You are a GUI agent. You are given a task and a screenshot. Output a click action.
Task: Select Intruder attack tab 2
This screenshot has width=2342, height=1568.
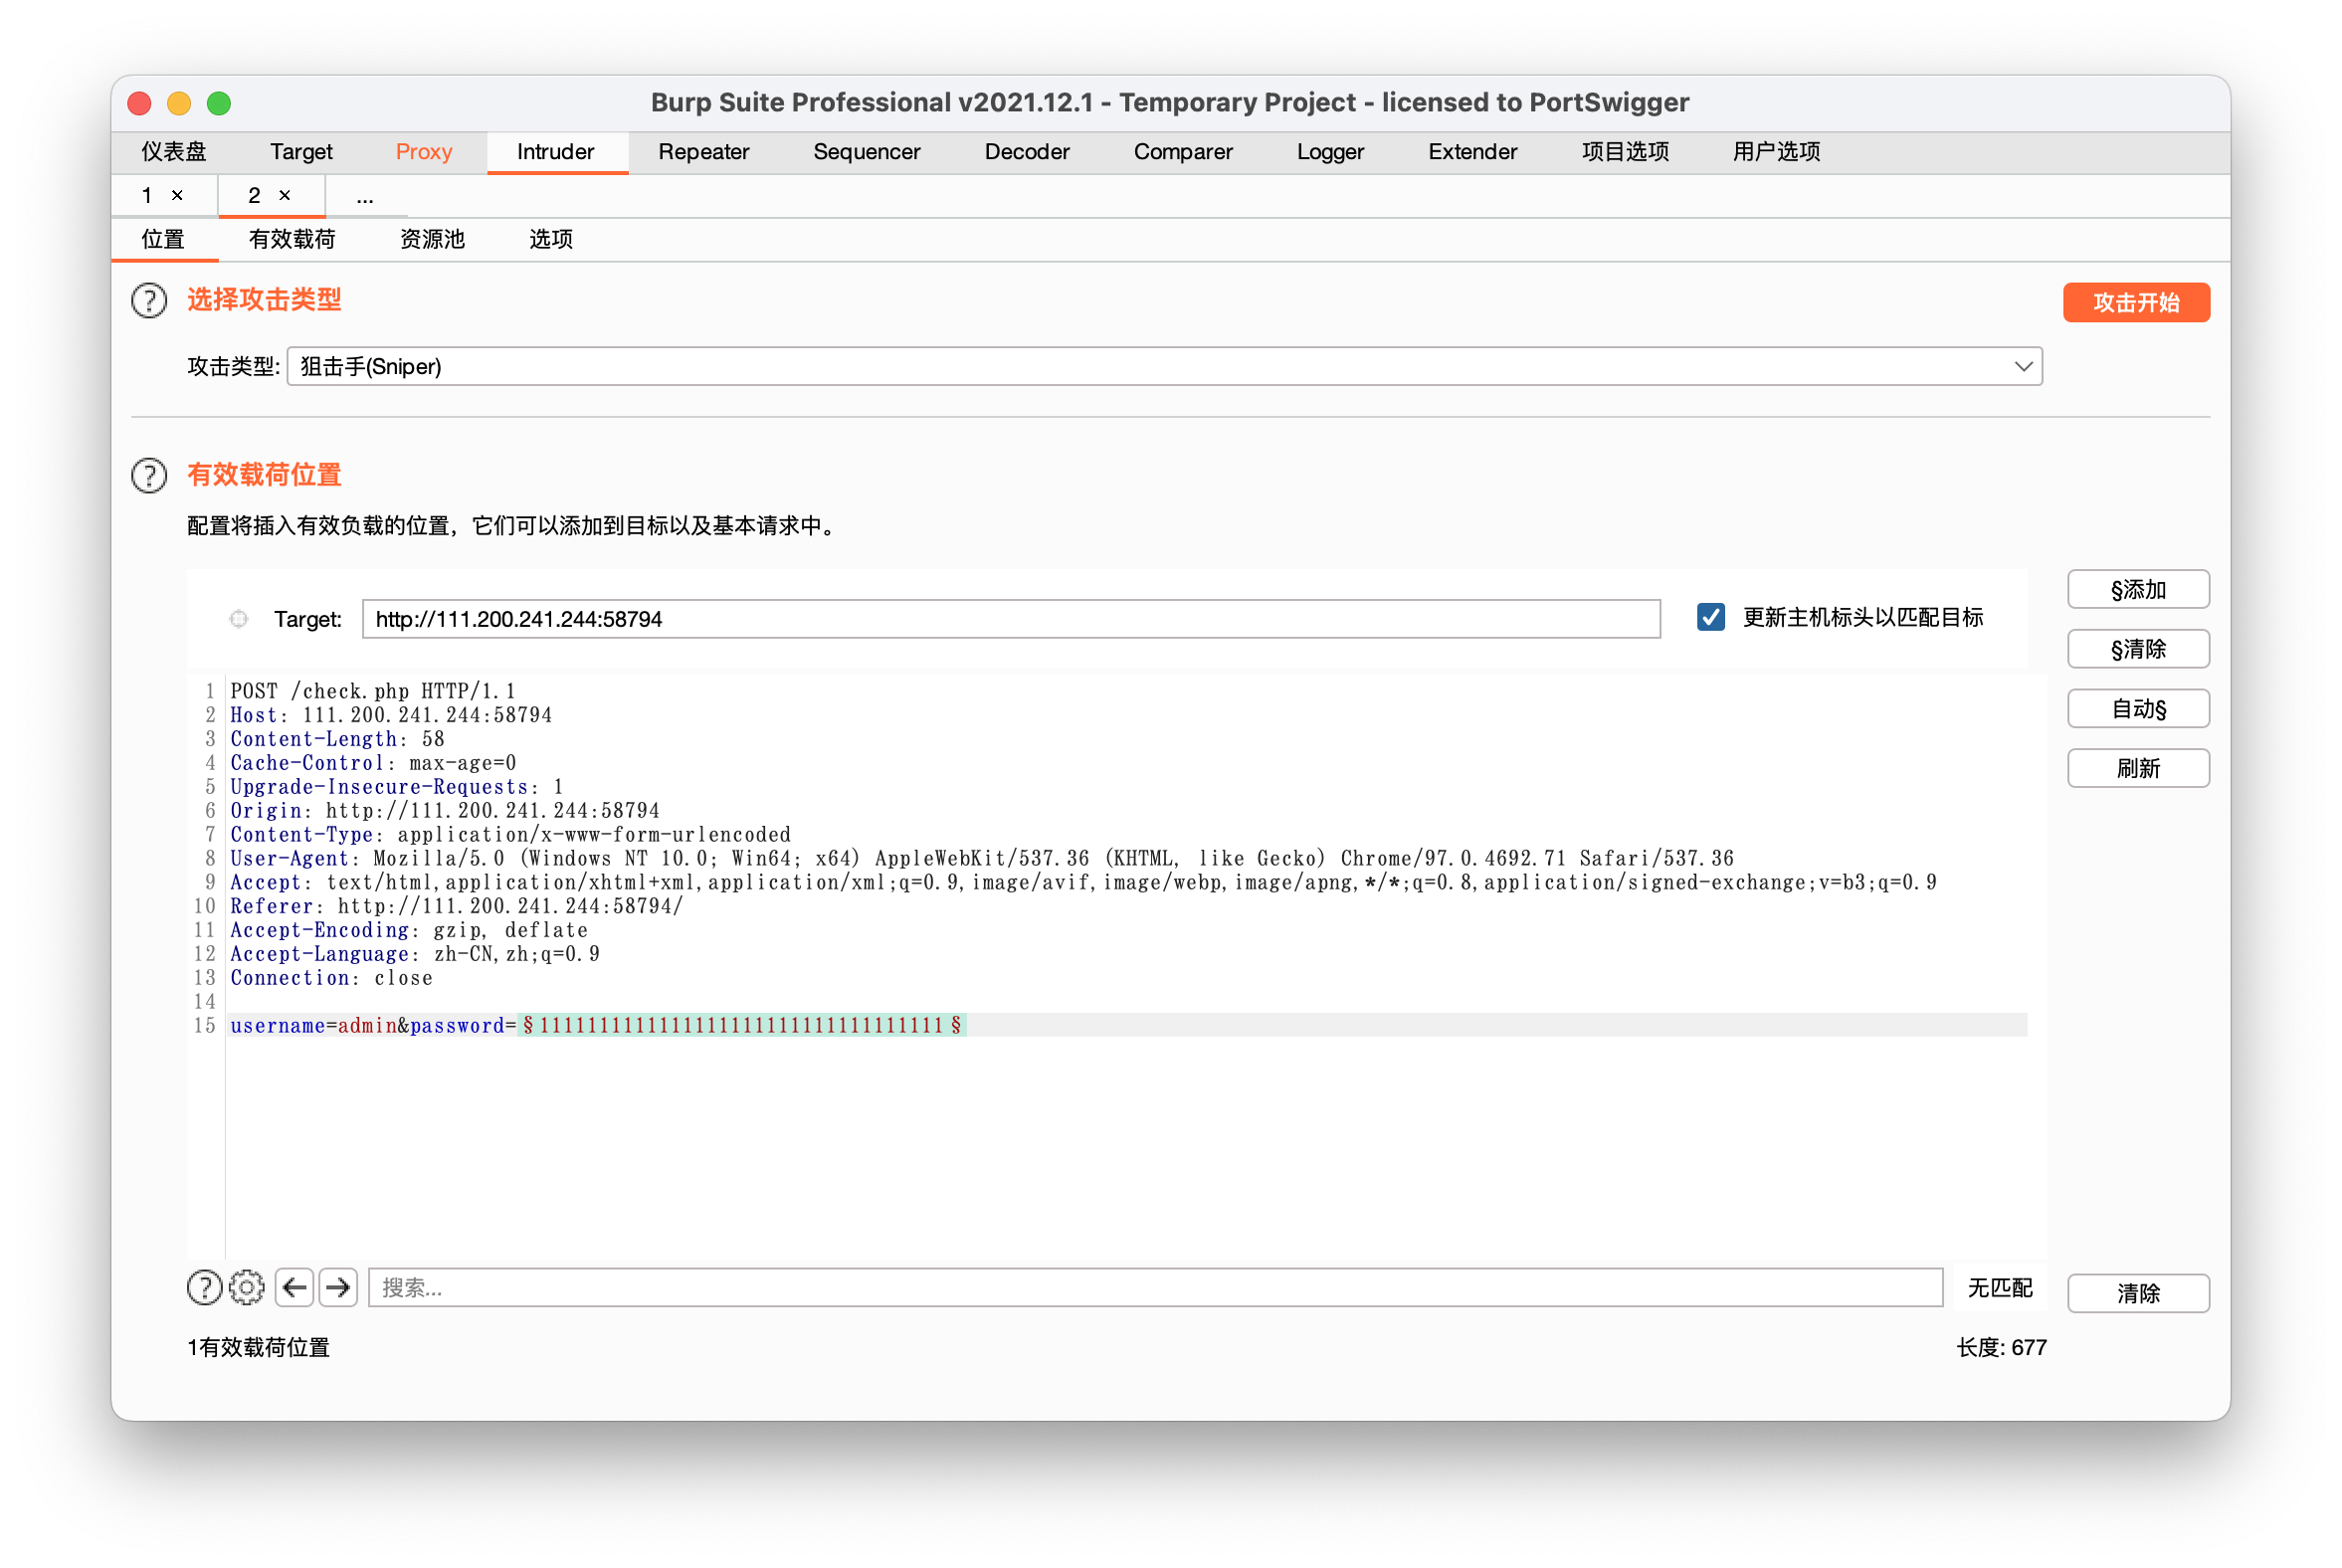254,196
